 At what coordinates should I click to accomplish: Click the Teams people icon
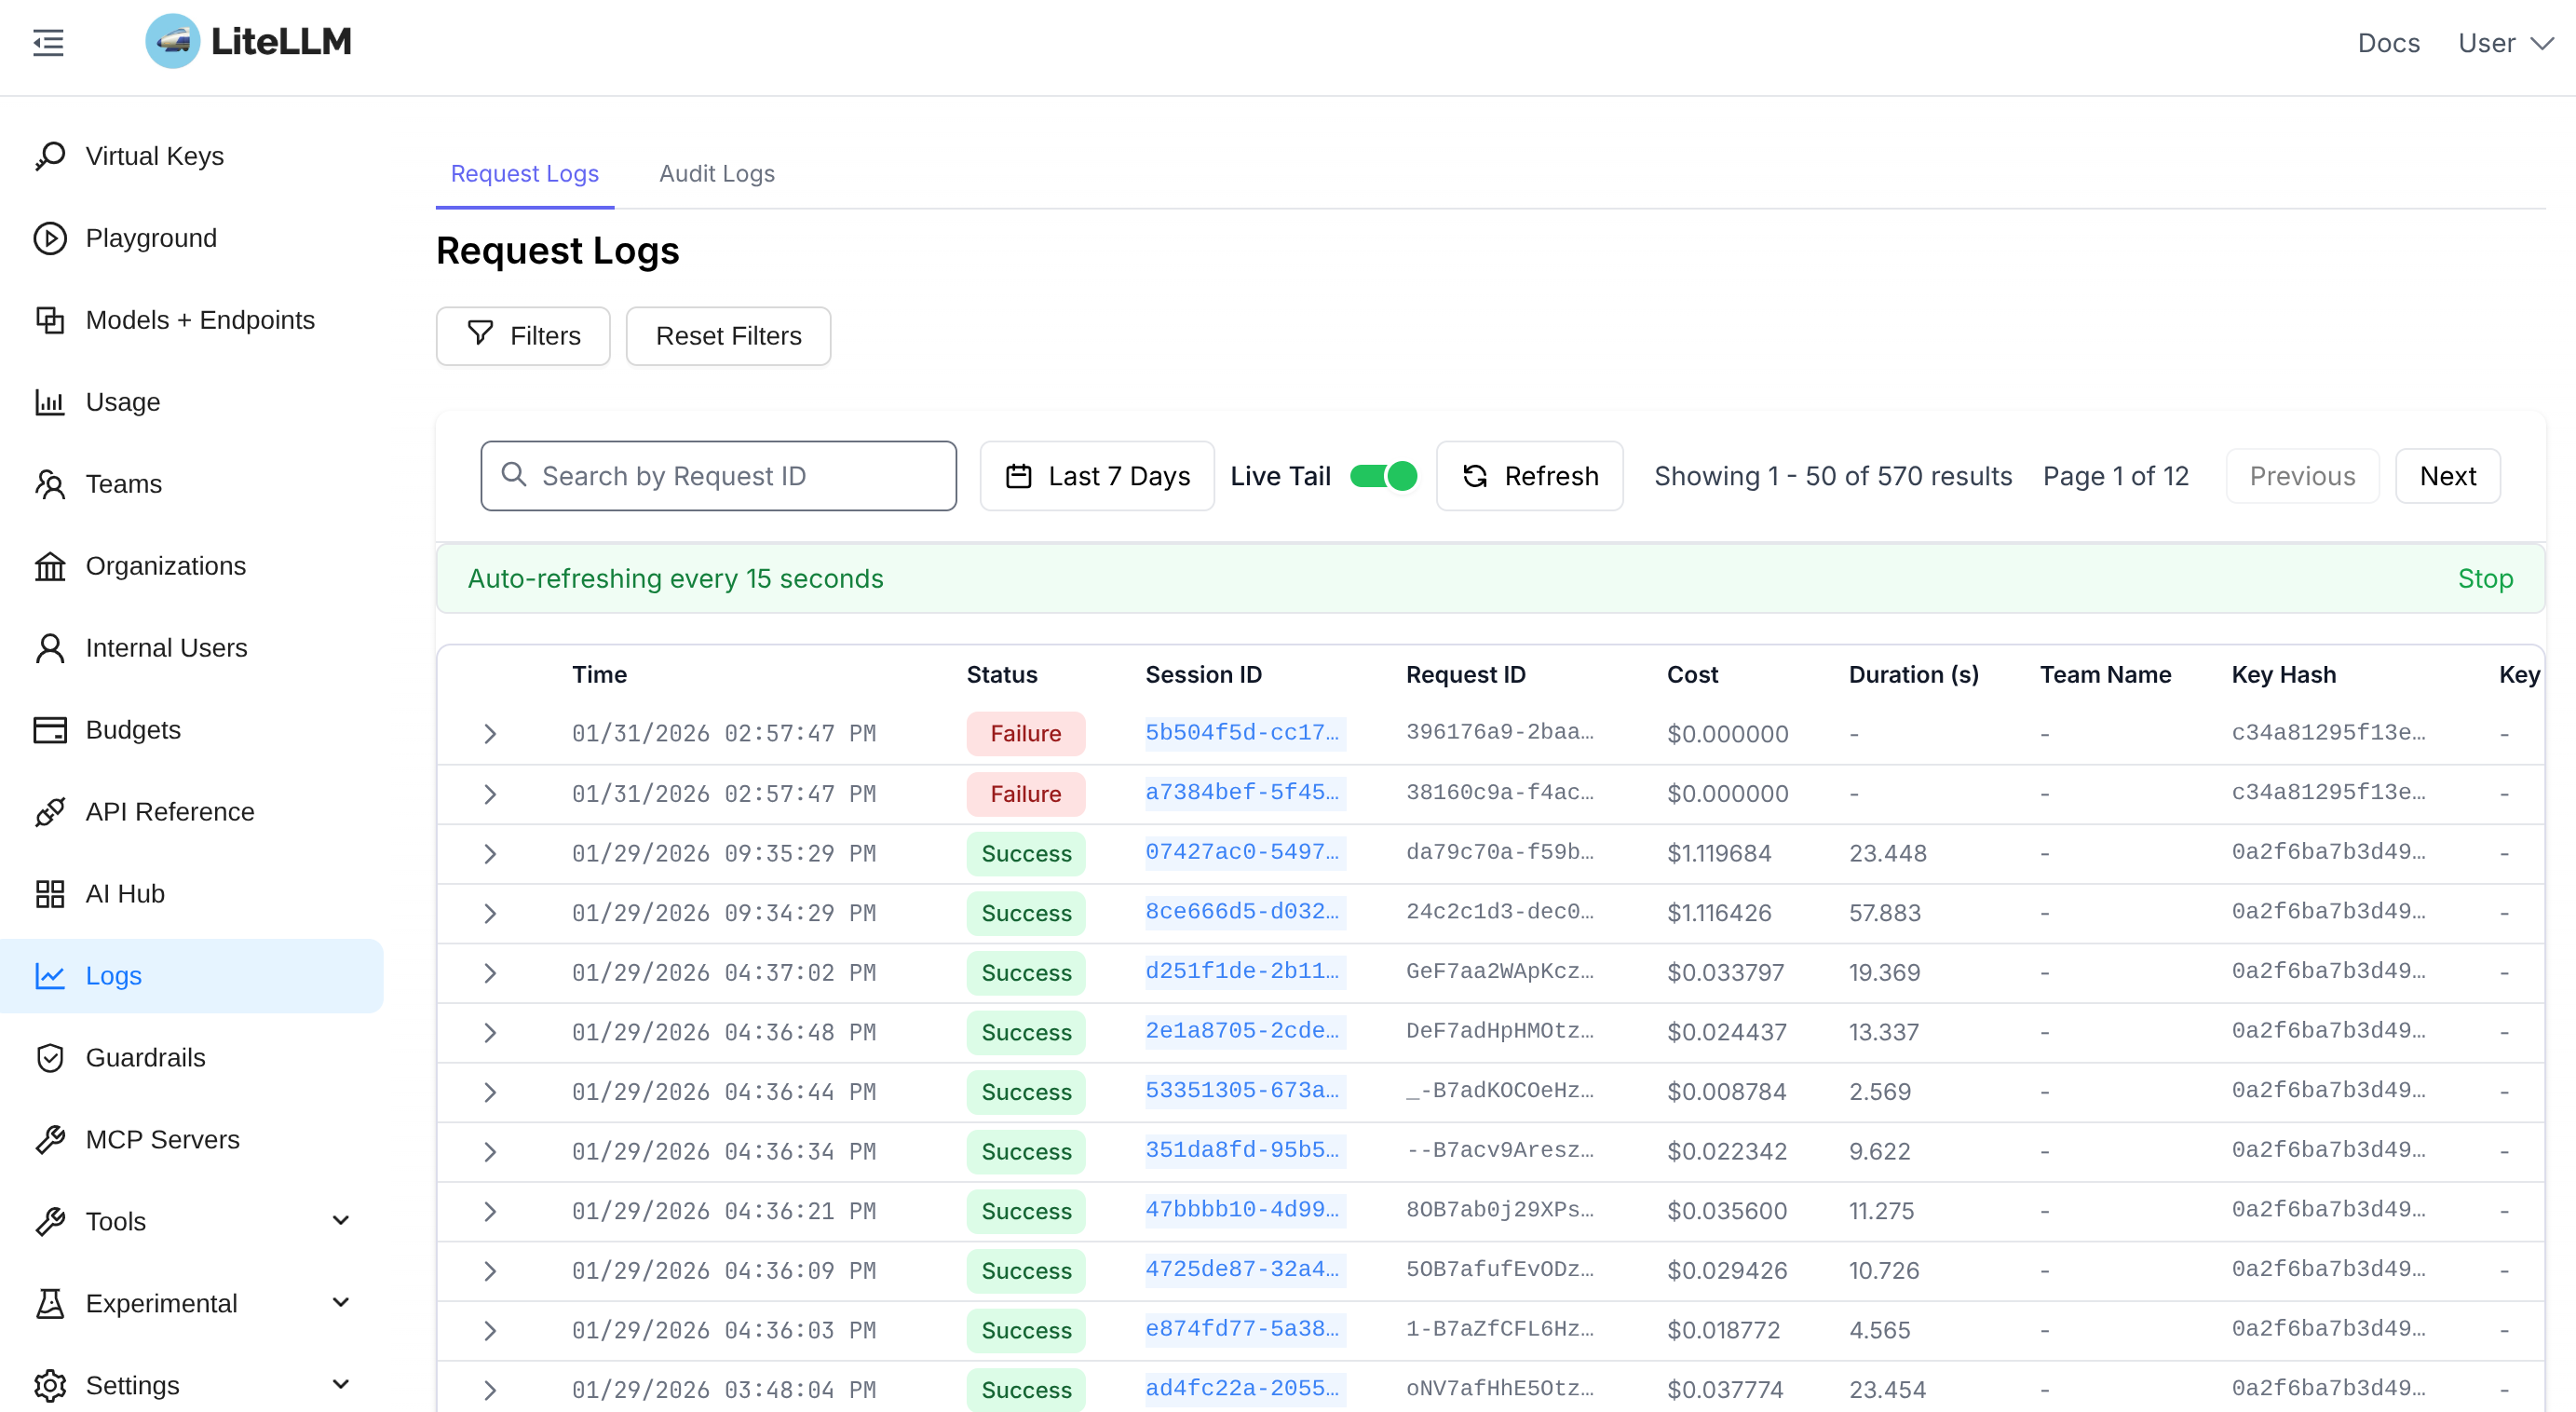pos(50,484)
